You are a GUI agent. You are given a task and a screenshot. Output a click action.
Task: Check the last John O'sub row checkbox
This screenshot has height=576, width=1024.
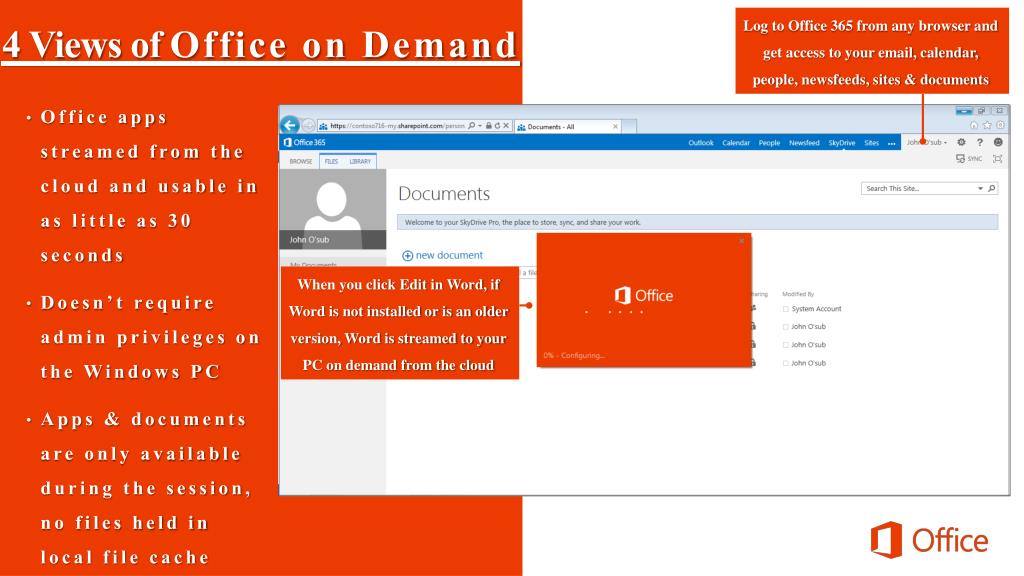tap(786, 363)
